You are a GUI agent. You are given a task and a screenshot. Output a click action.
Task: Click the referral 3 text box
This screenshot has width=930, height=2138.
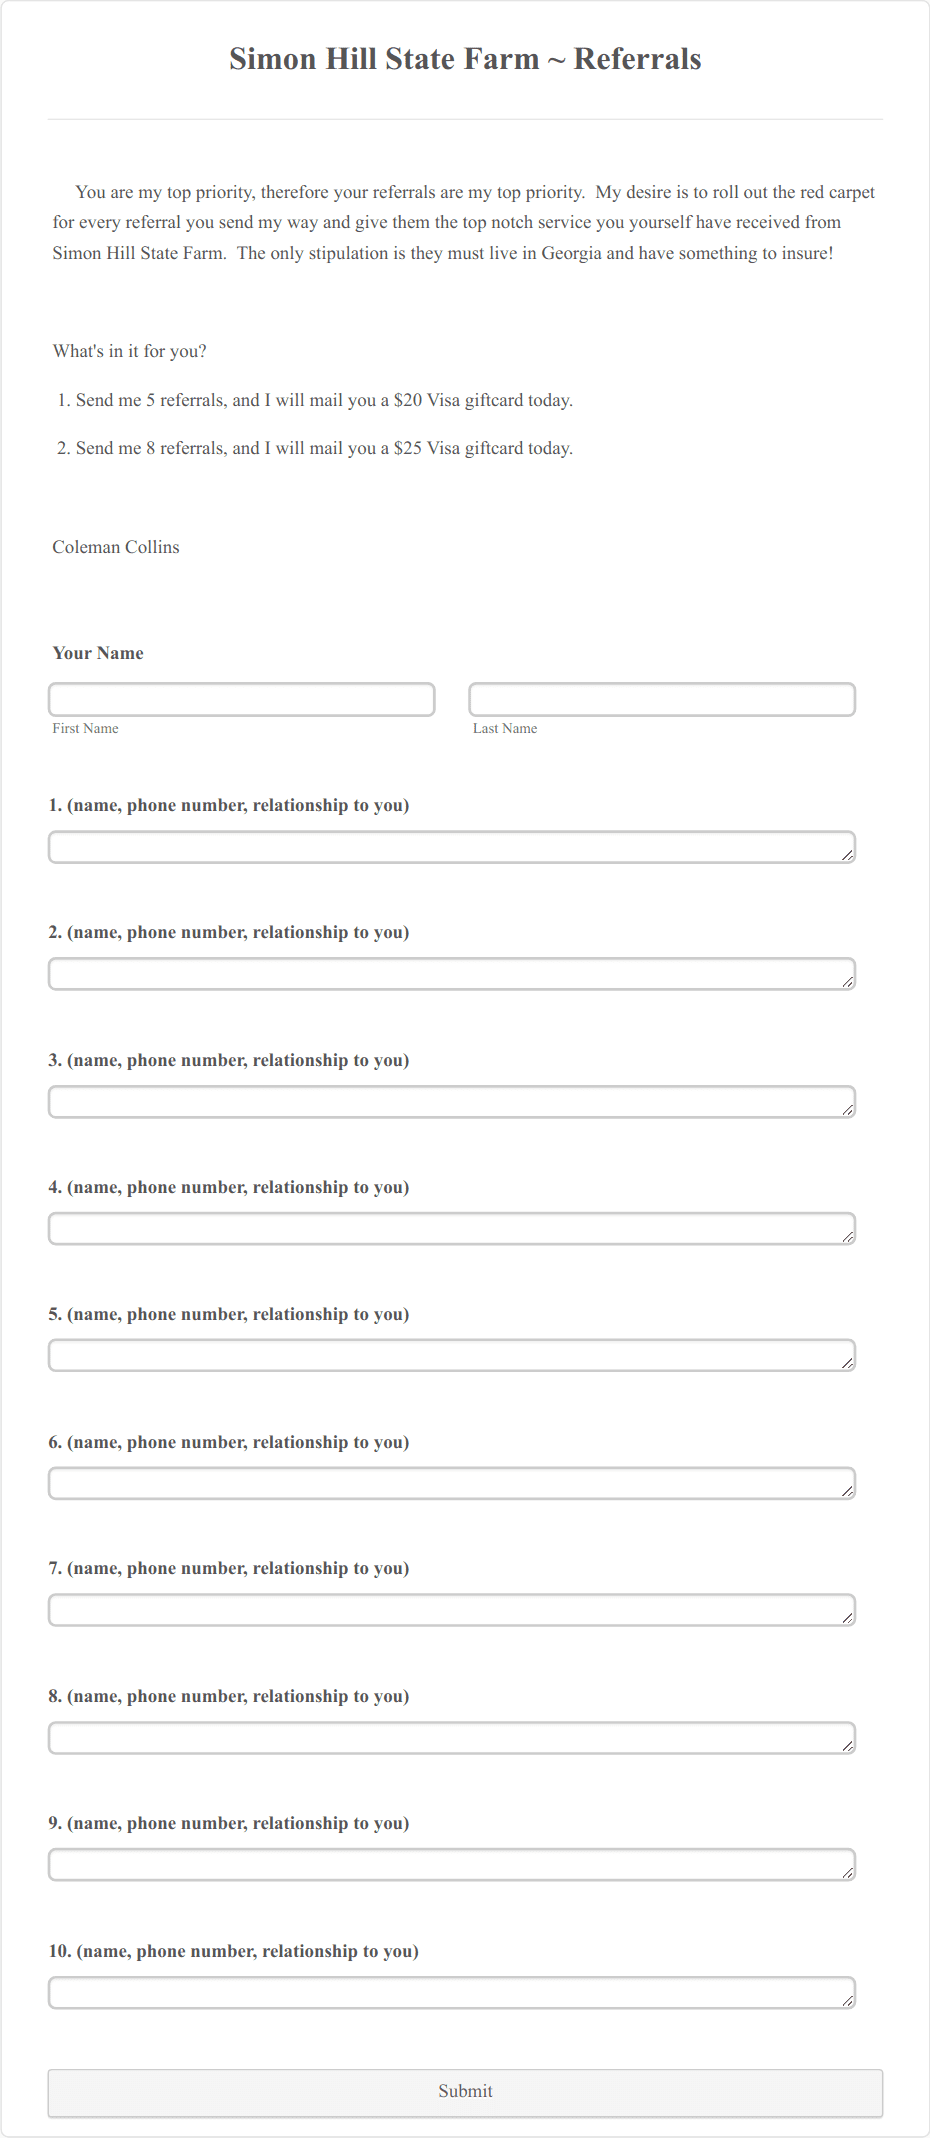450,1103
